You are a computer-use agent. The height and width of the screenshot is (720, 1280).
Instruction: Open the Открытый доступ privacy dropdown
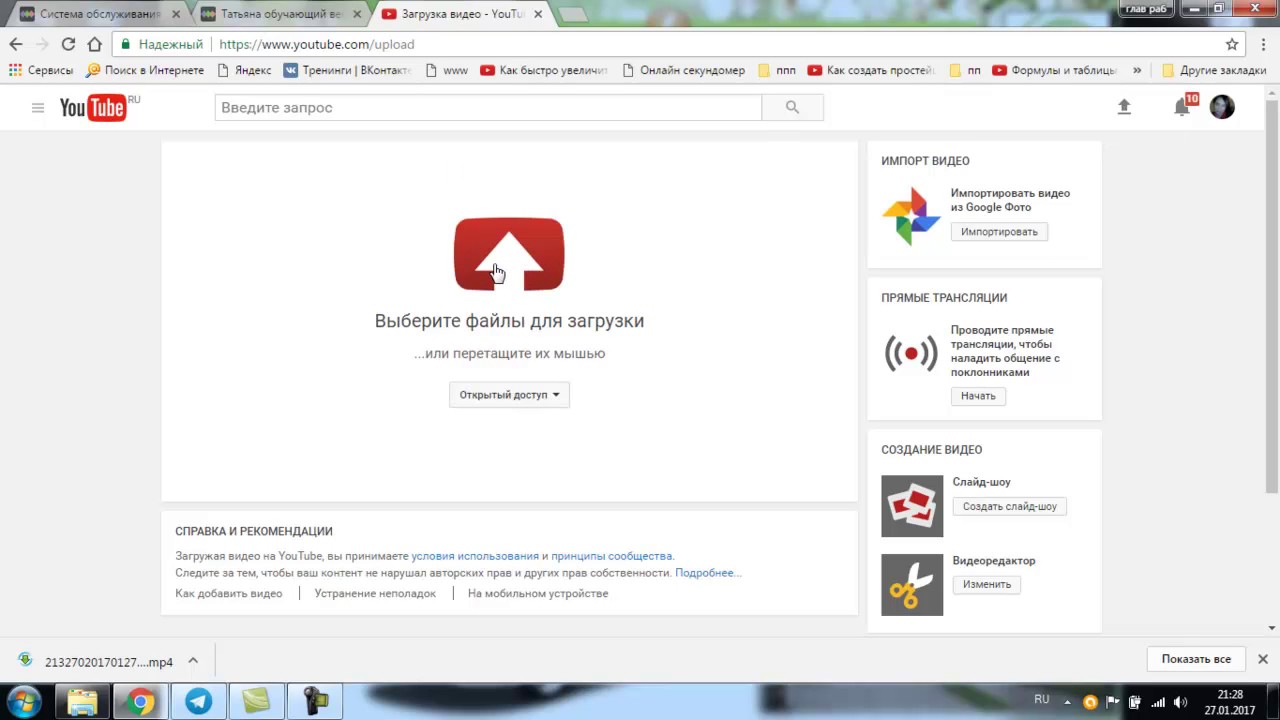tap(509, 395)
